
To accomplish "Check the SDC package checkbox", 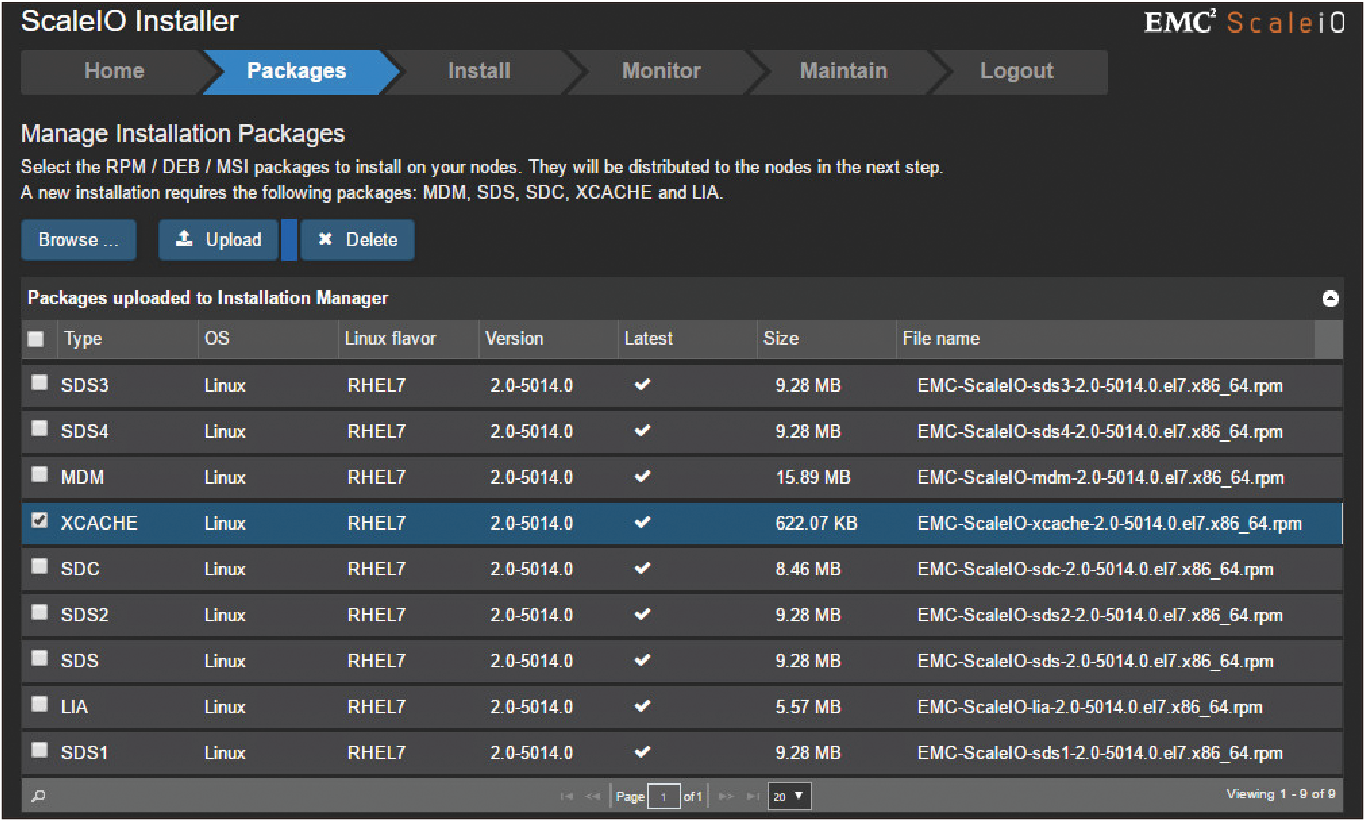I will [39, 566].
